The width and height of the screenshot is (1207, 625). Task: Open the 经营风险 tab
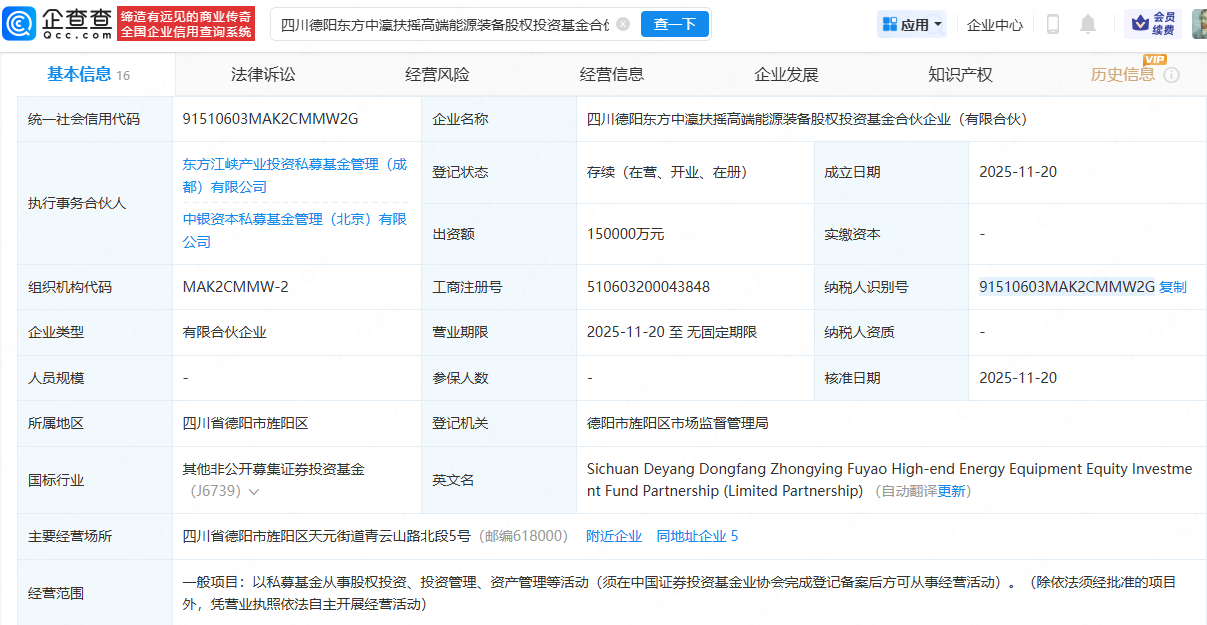pyautogui.click(x=437, y=75)
